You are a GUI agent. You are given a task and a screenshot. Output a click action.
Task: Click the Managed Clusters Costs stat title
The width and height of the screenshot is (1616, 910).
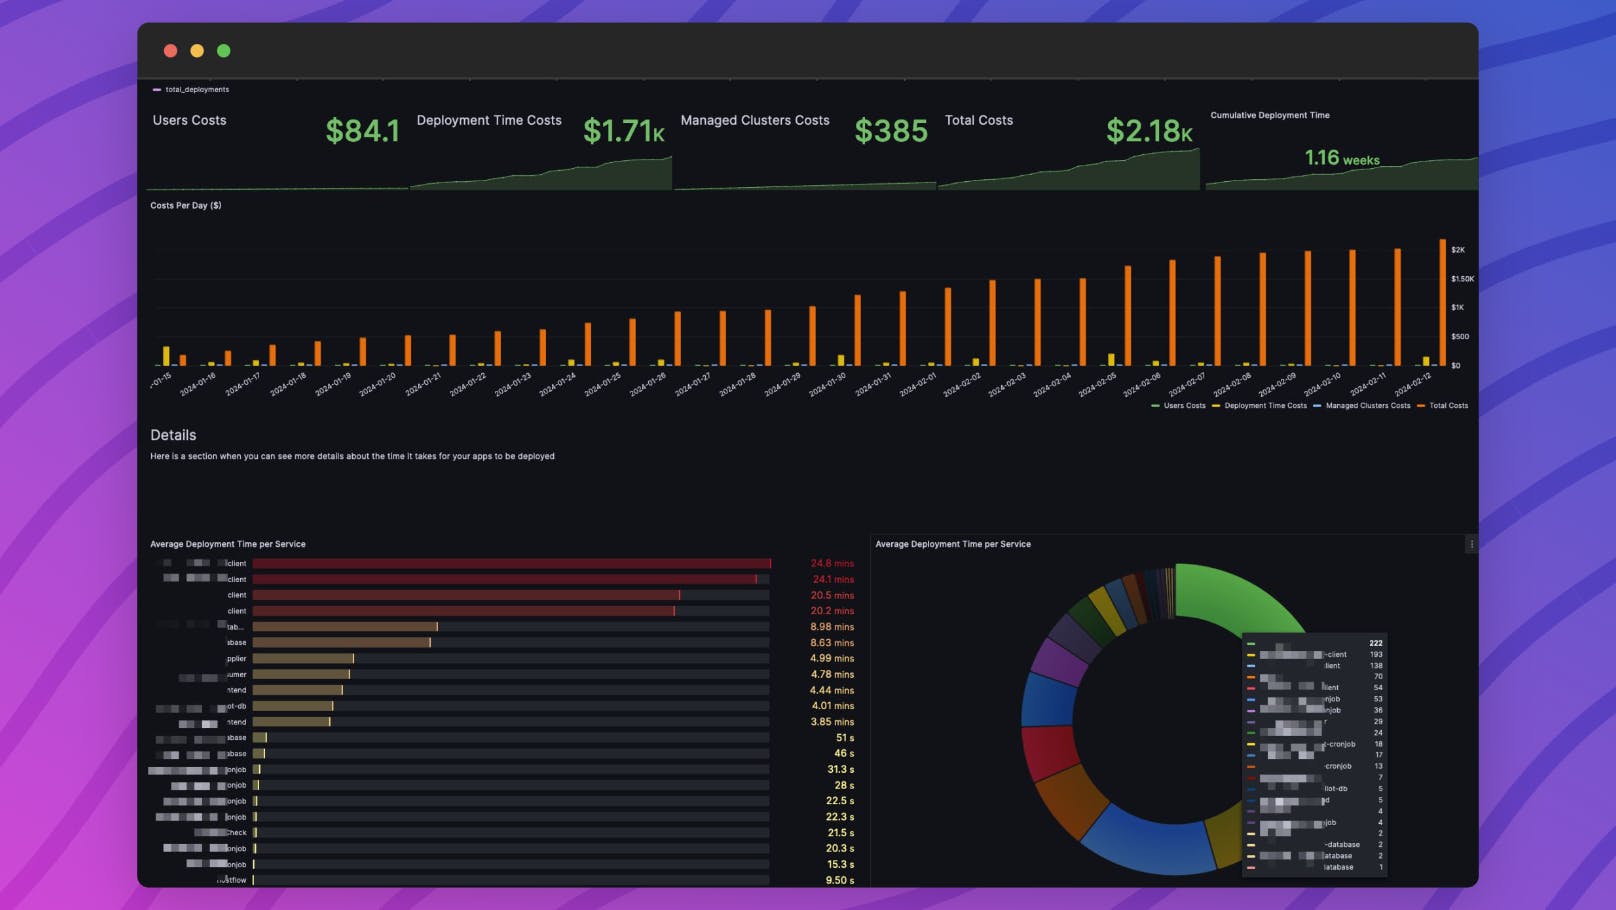[755, 120]
